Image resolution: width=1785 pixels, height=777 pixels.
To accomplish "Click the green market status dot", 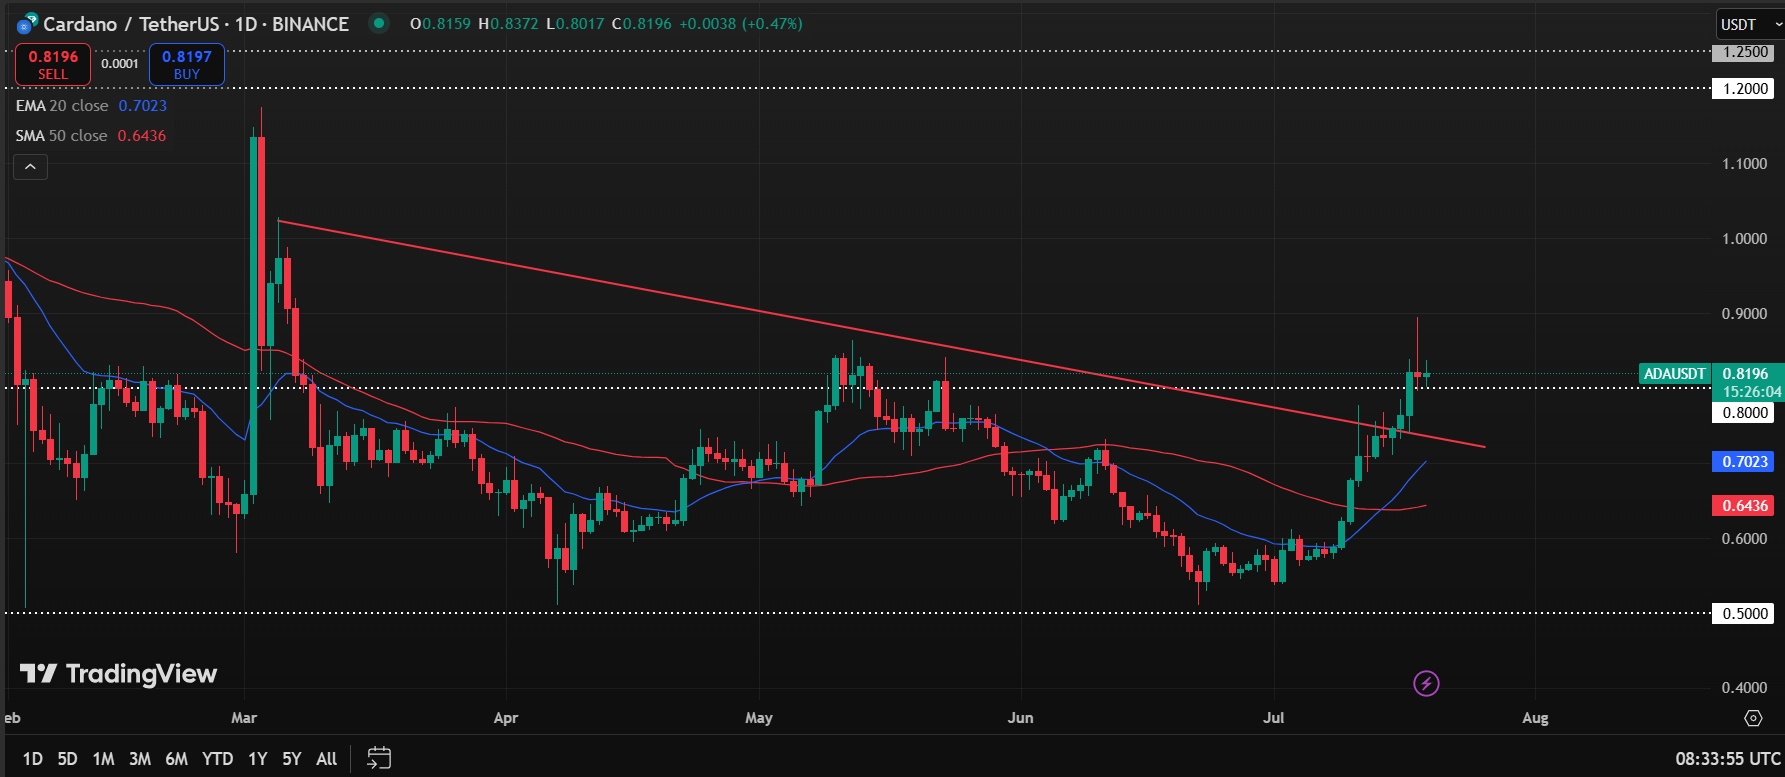I will click(x=378, y=23).
